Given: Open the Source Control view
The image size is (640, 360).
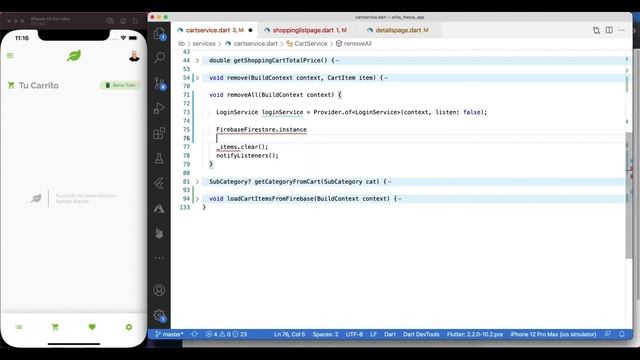Looking at the screenshot, I should click(159, 83).
